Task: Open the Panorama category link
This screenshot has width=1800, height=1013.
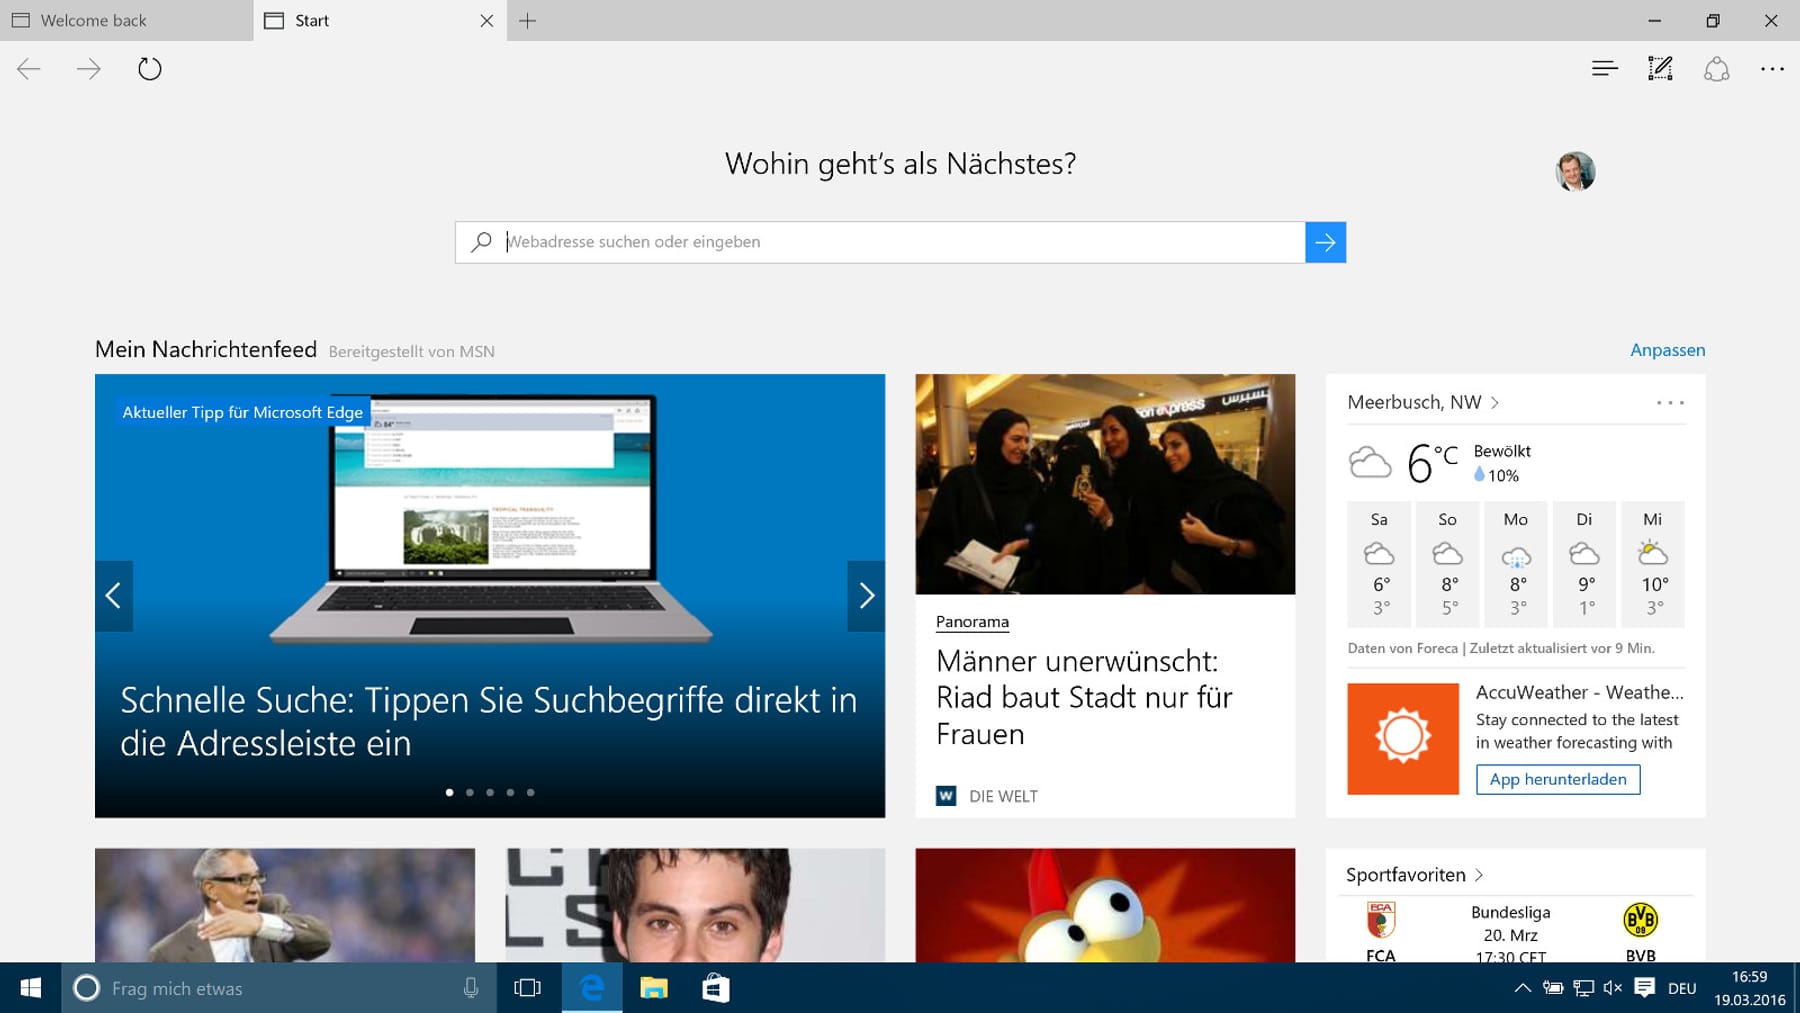Action: point(972,622)
